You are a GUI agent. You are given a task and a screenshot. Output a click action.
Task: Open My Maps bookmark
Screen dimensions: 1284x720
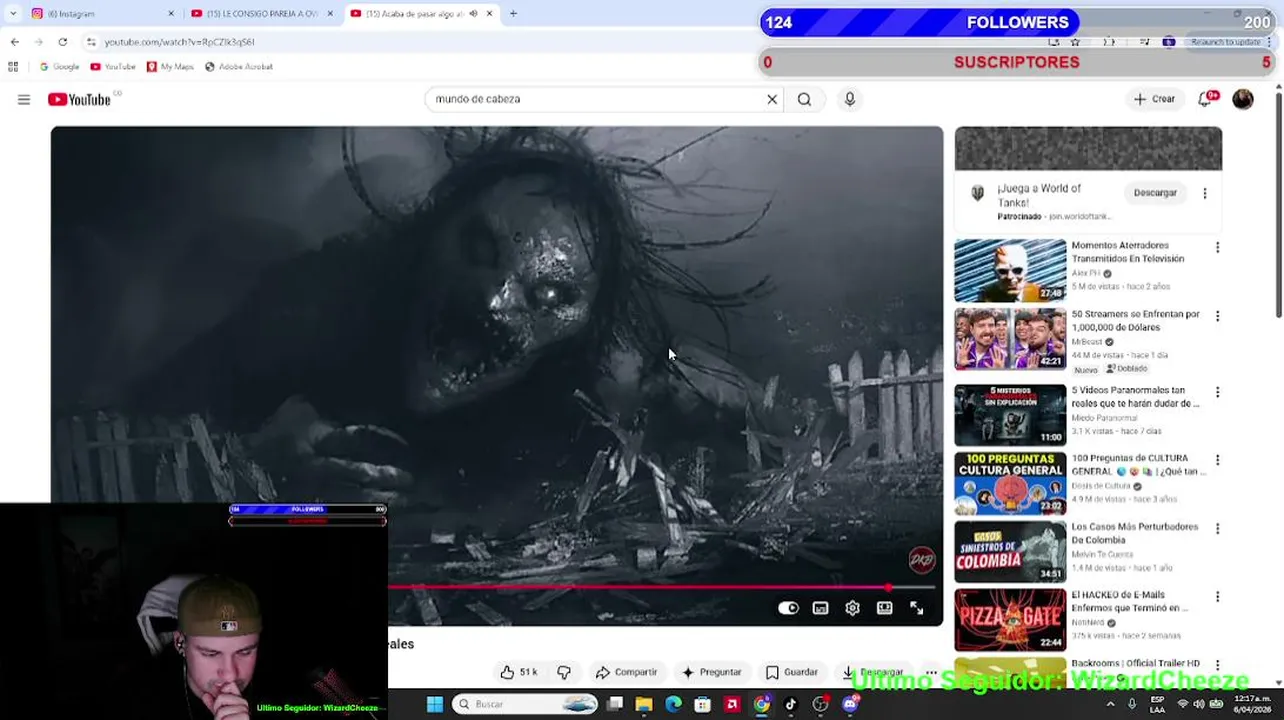click(170, 67)
